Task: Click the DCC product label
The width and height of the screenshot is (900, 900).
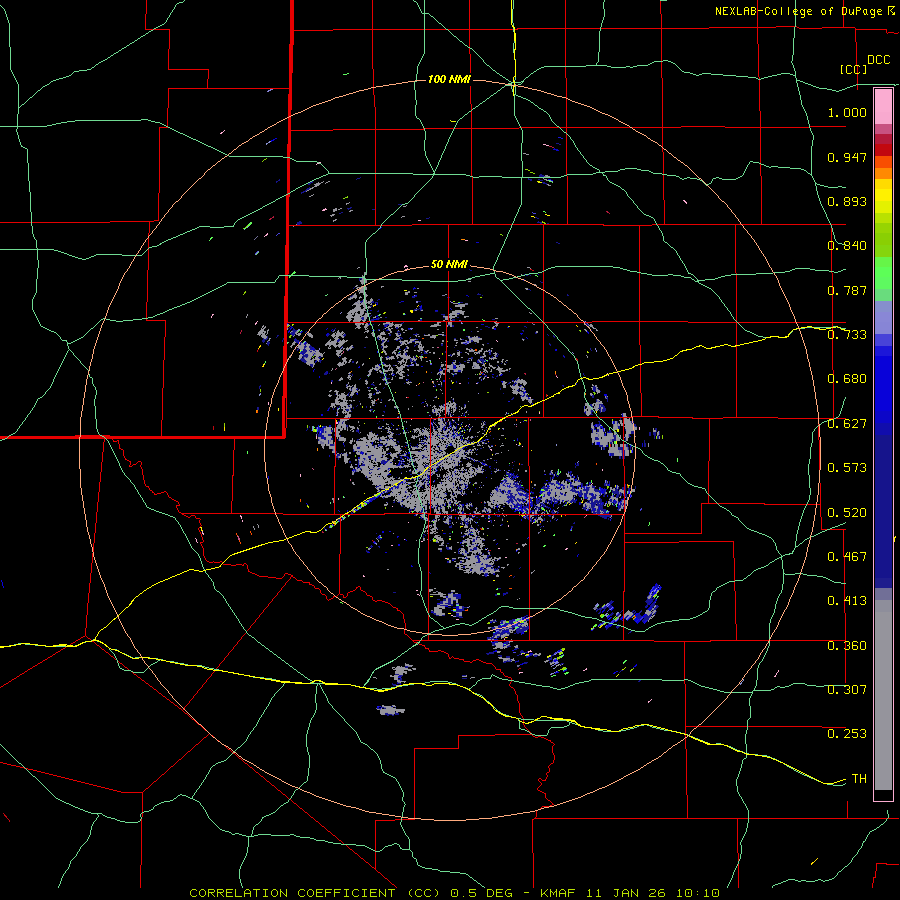Action: (878, 60)
